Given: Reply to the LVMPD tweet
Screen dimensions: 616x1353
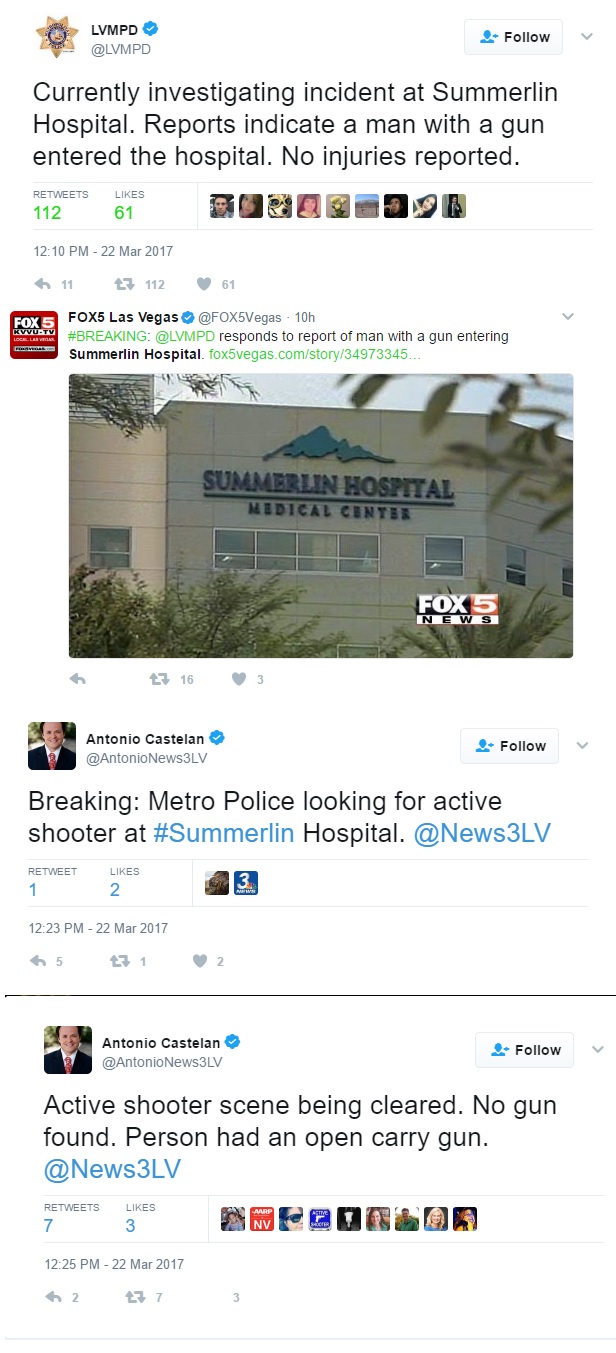Looking at the screenshot, I should pyautogui.click(x=42, y=284).
